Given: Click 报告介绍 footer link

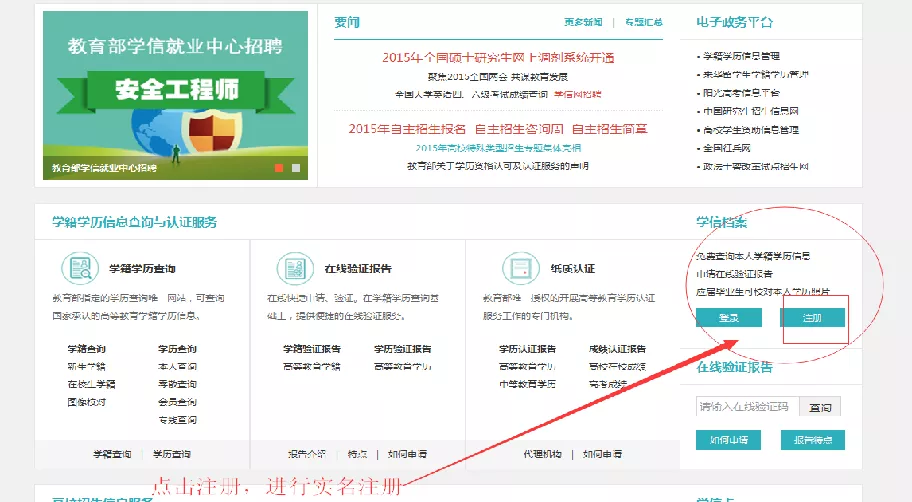Looking at the screenshot, I should [x=307, y=454].
